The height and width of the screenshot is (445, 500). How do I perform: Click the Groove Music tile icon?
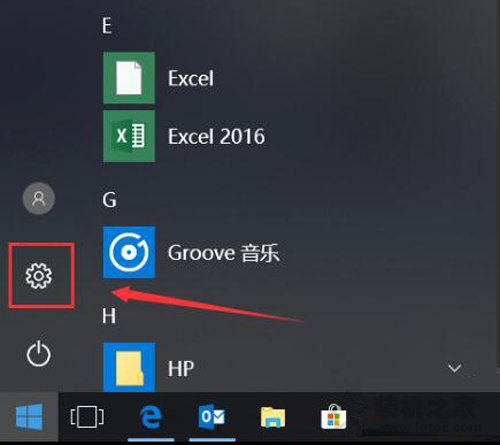coord(129,252)
